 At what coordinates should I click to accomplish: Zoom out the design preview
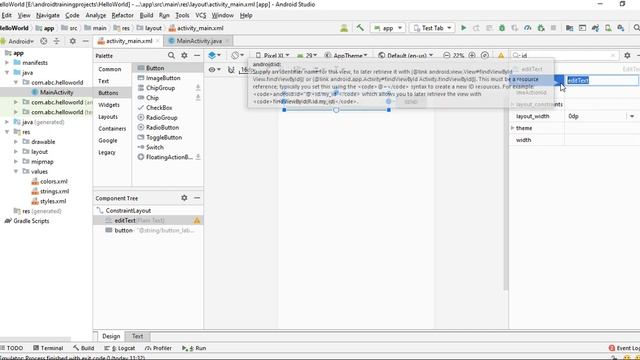pos(447,55)
